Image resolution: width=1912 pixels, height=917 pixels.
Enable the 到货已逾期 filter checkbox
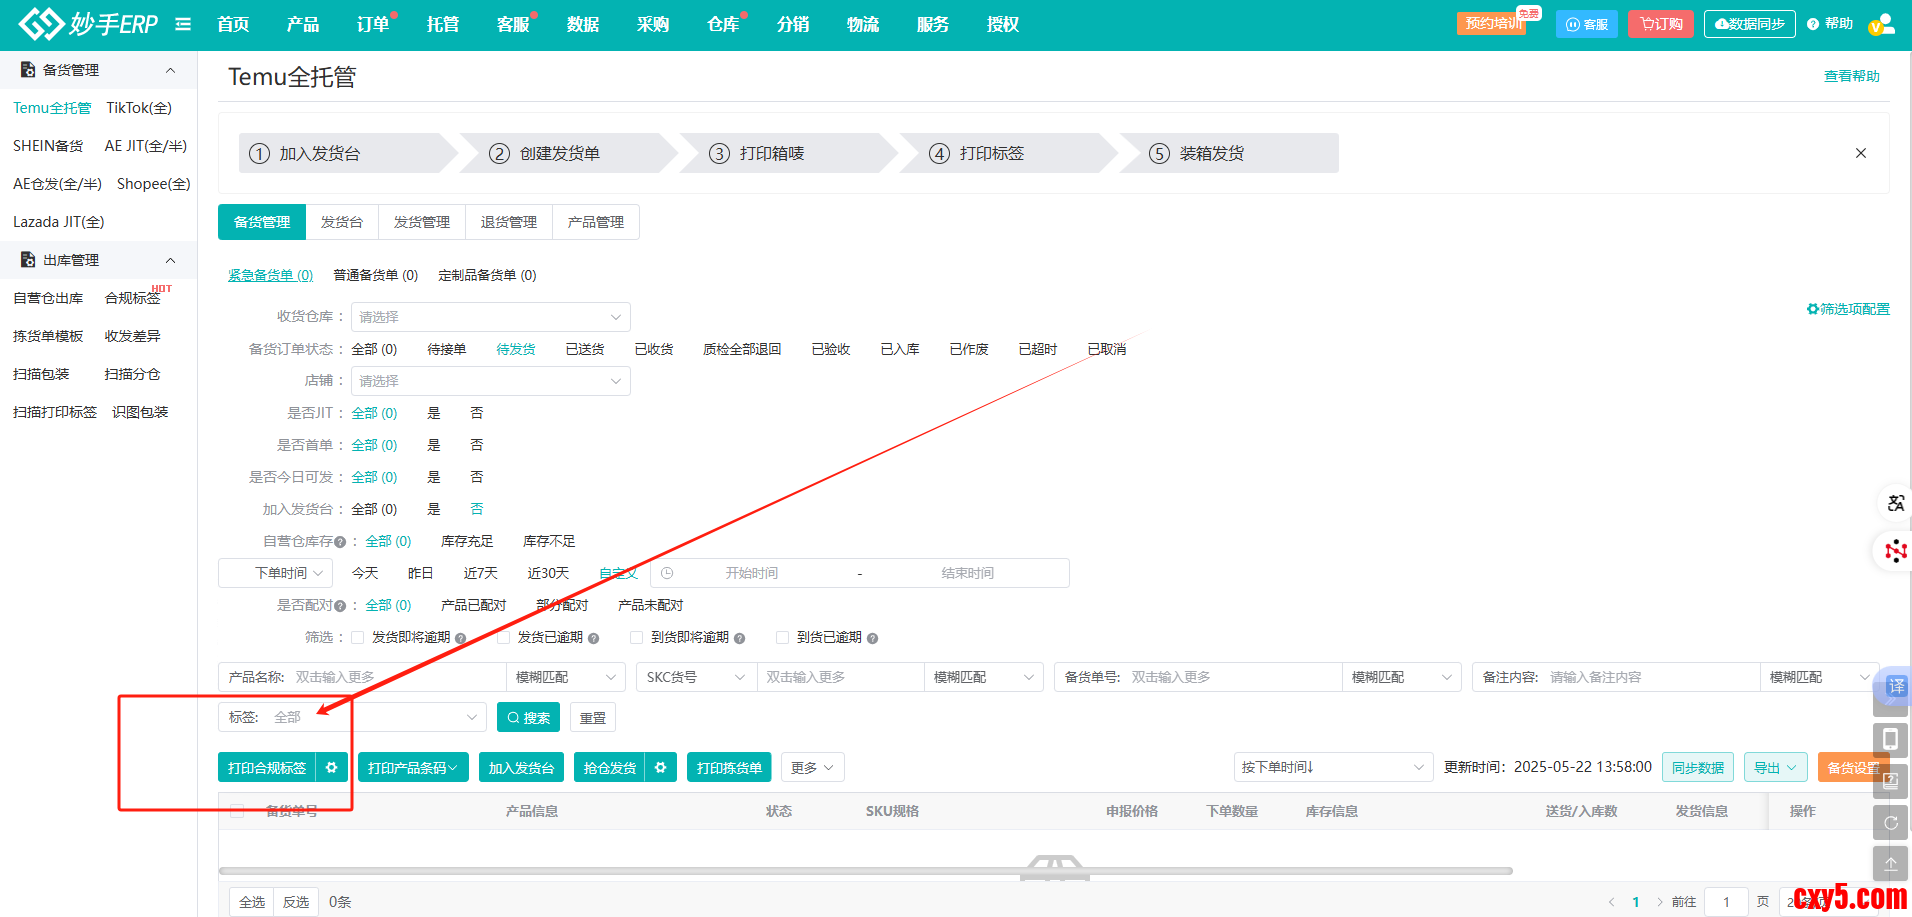(x=782, y=637)
